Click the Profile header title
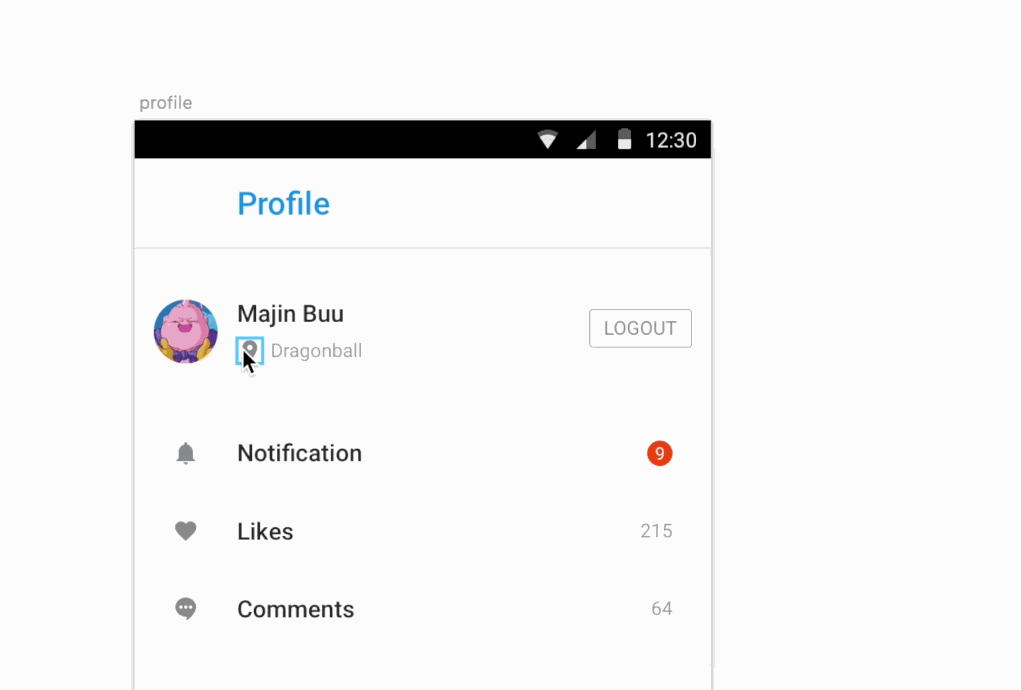Screen dimensions: 1021x690 [283, 204]
